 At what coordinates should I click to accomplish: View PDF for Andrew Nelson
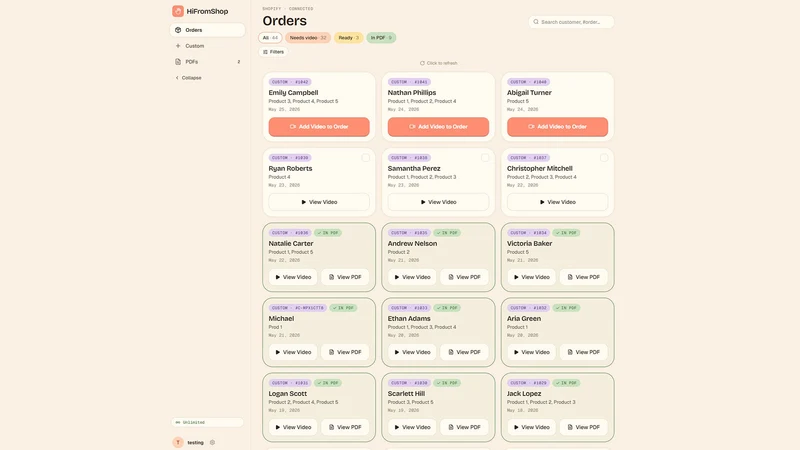[464, 277]
